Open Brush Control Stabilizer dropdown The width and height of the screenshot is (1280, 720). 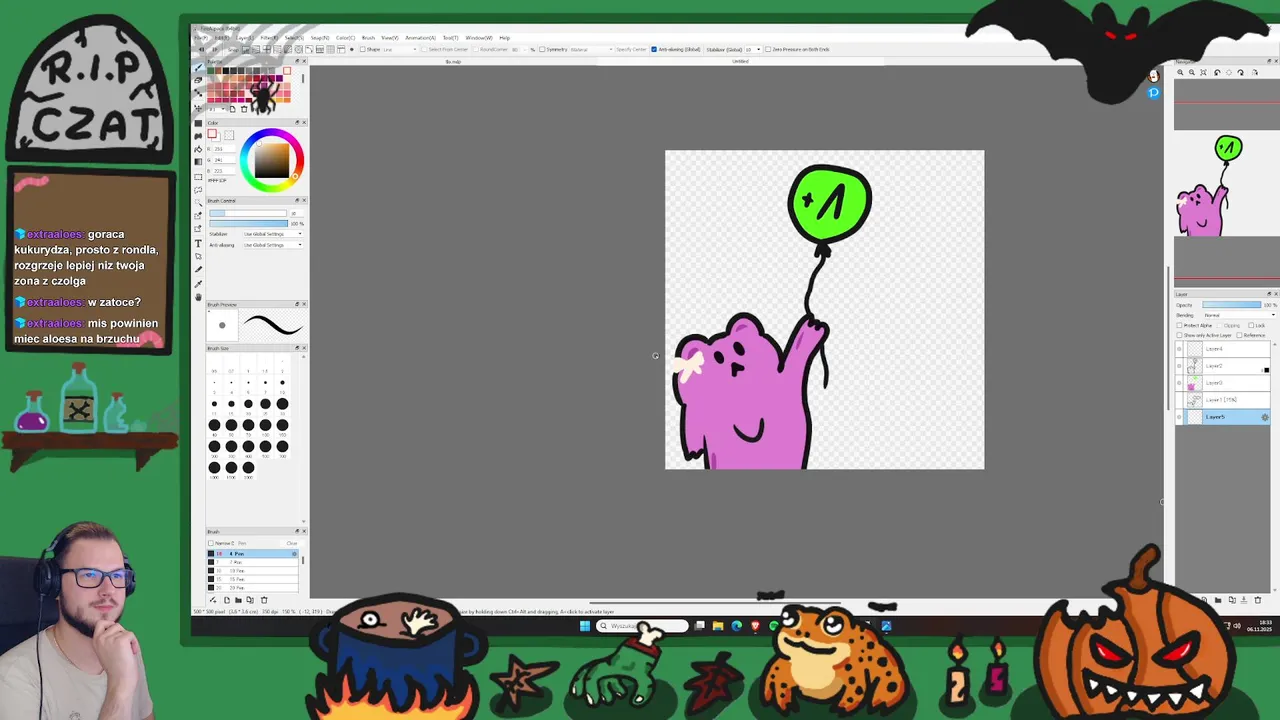point(273,233)
